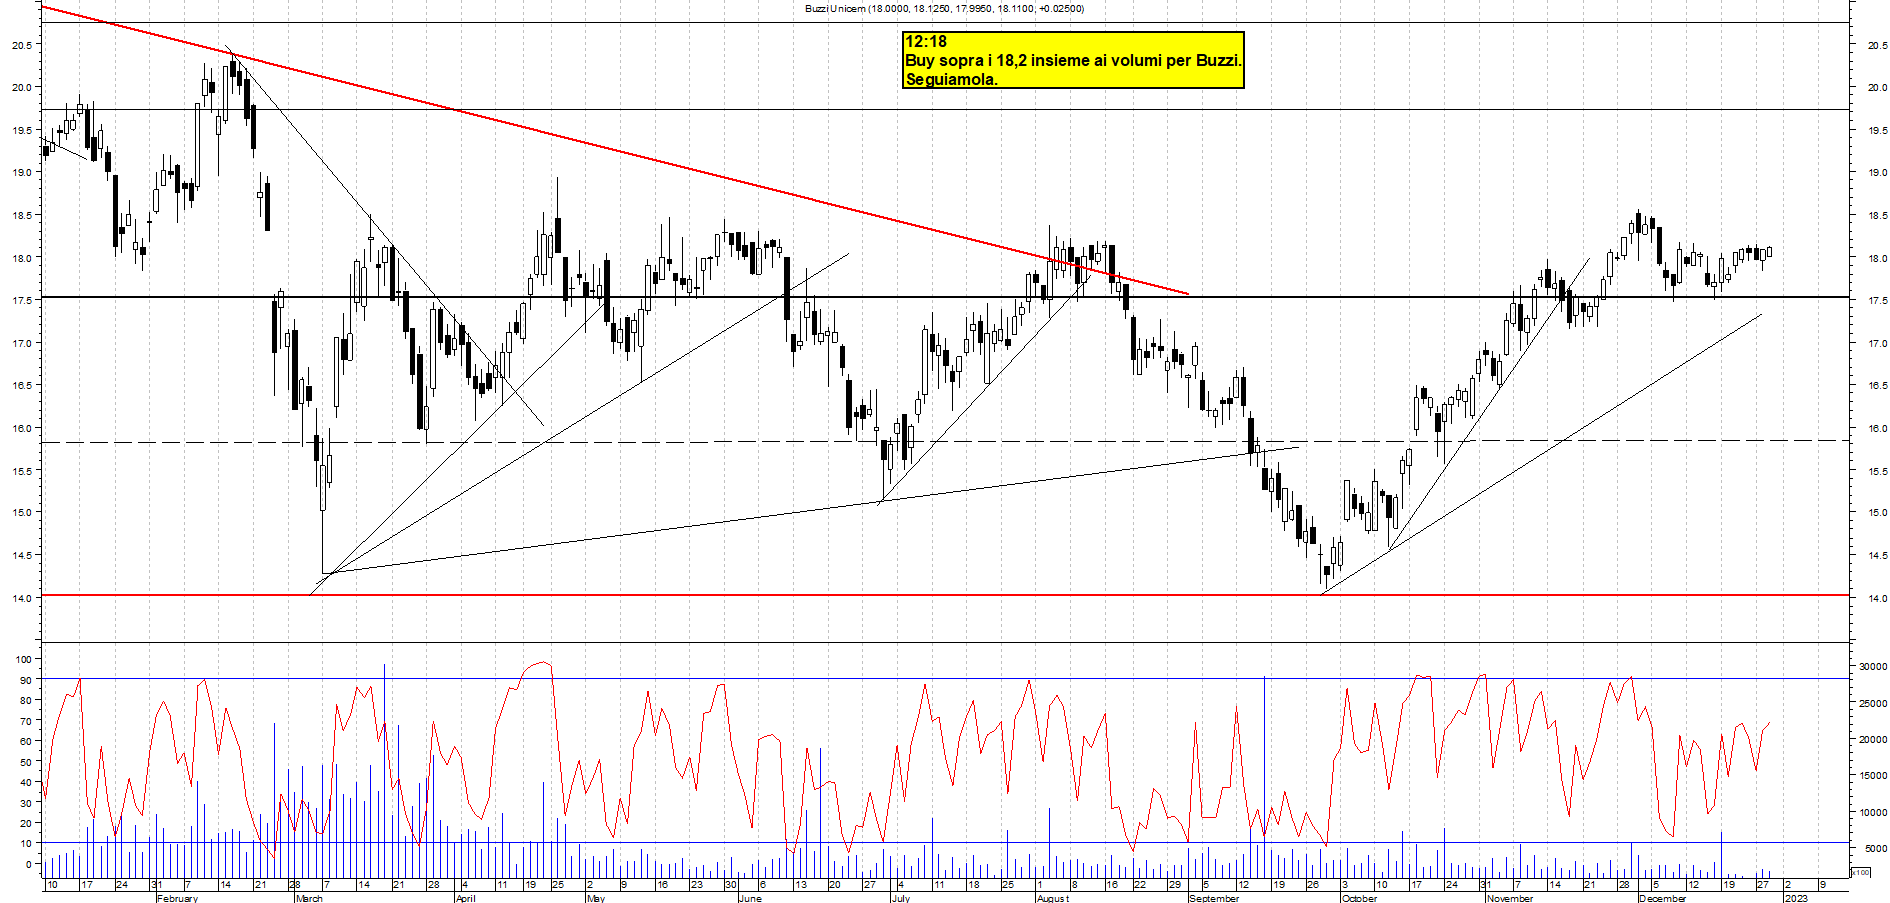Click the '5000' volume scale label

[x=1875, y=848]
